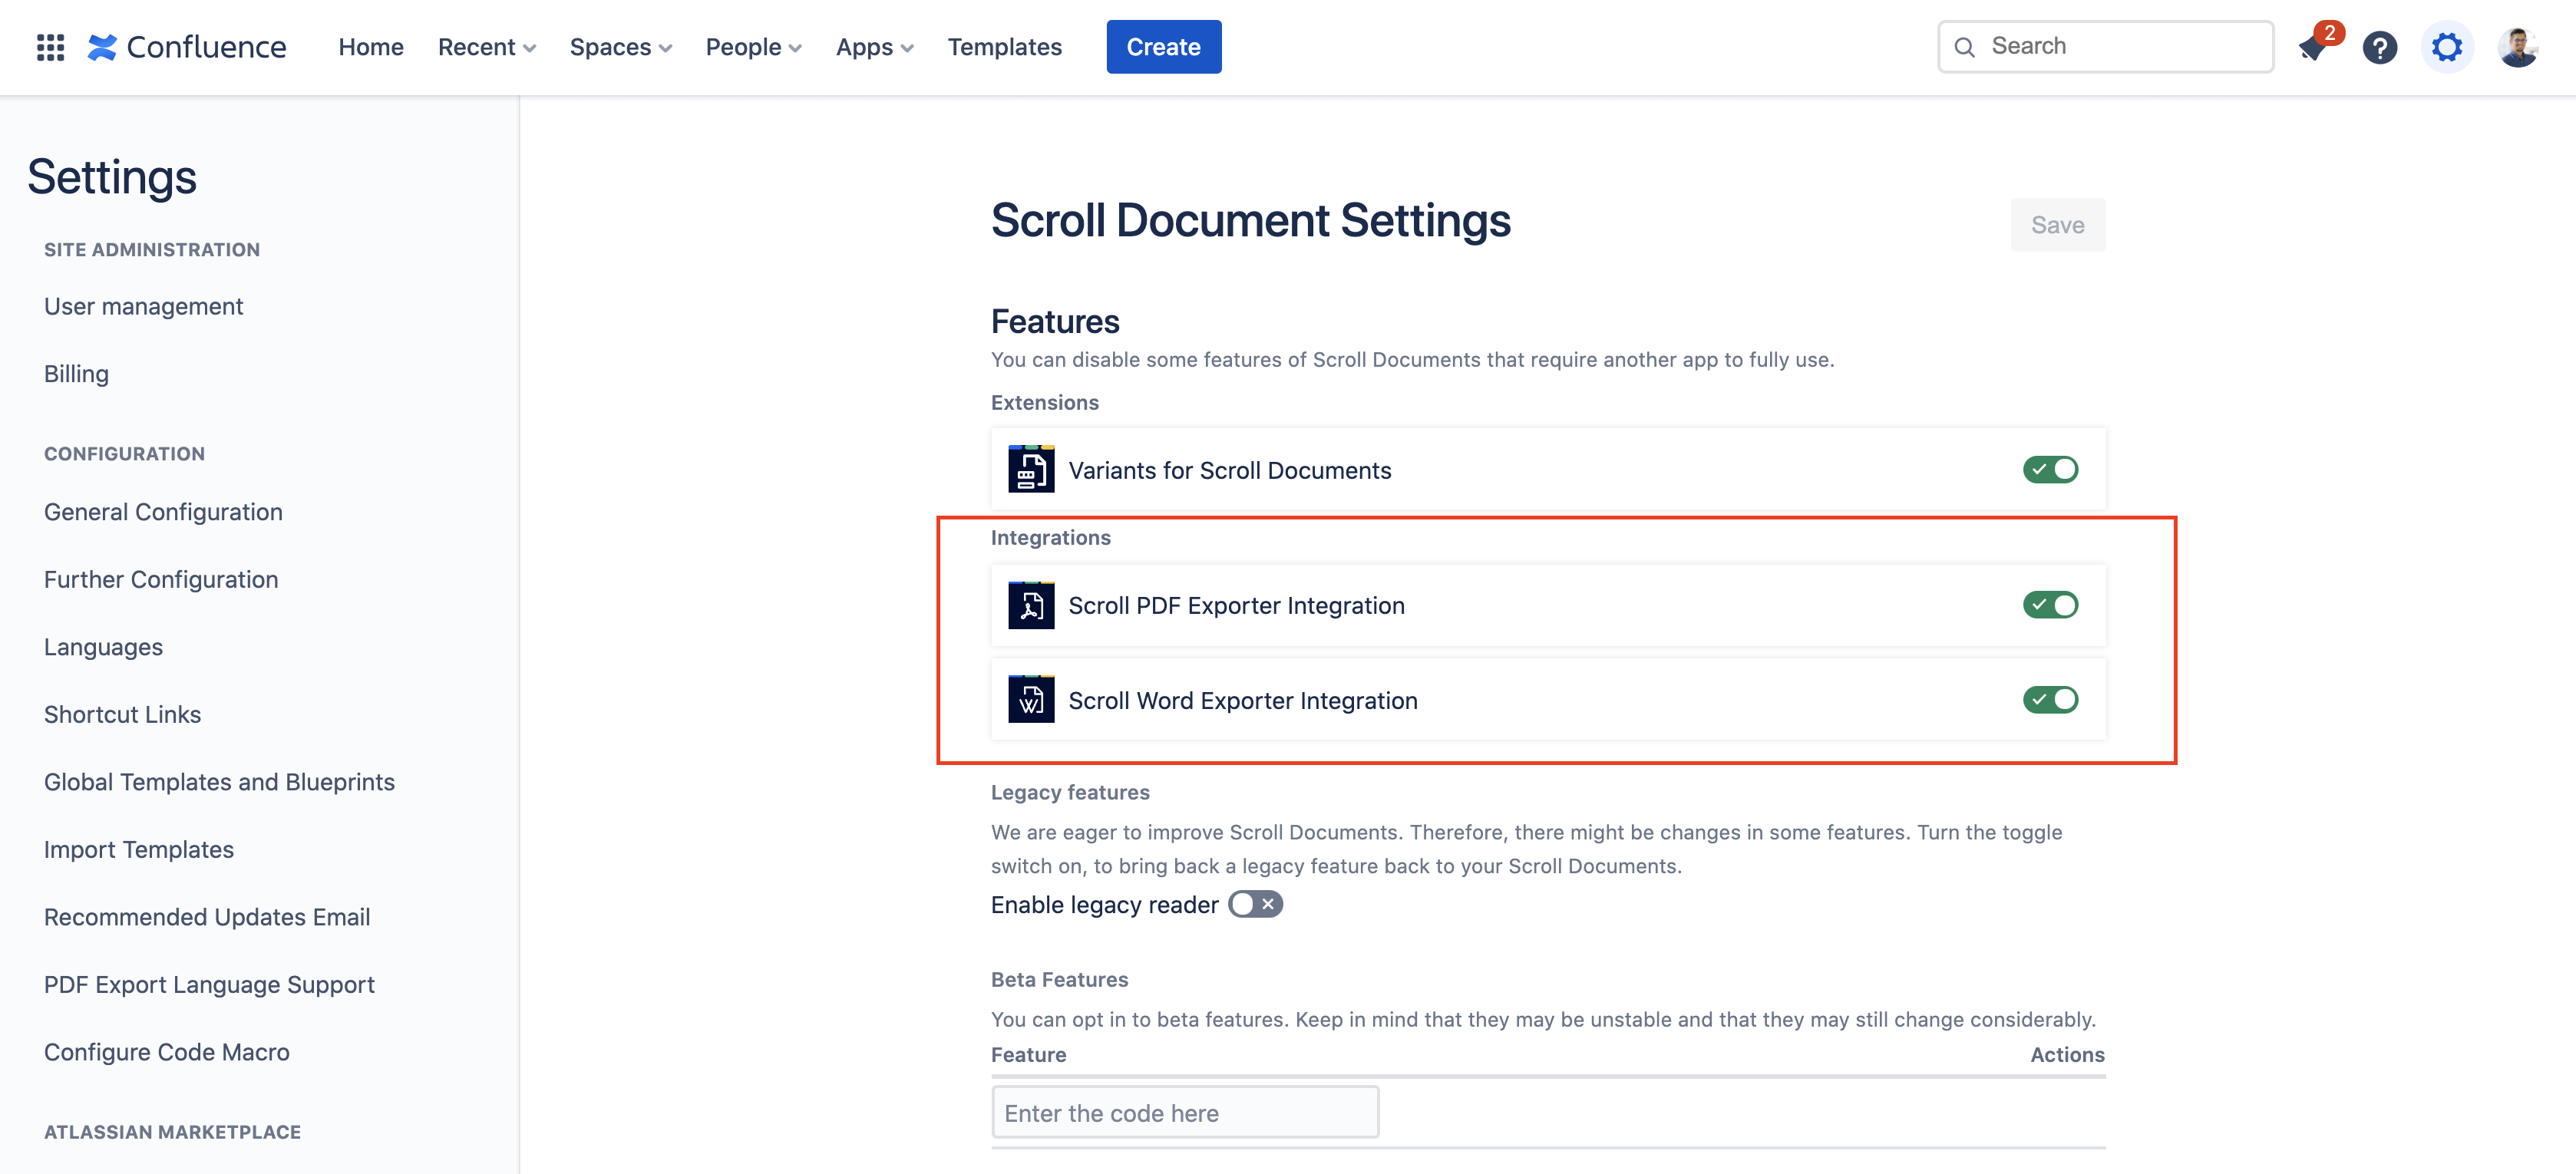Open the help question mark icon

(x=2379, y=47)
